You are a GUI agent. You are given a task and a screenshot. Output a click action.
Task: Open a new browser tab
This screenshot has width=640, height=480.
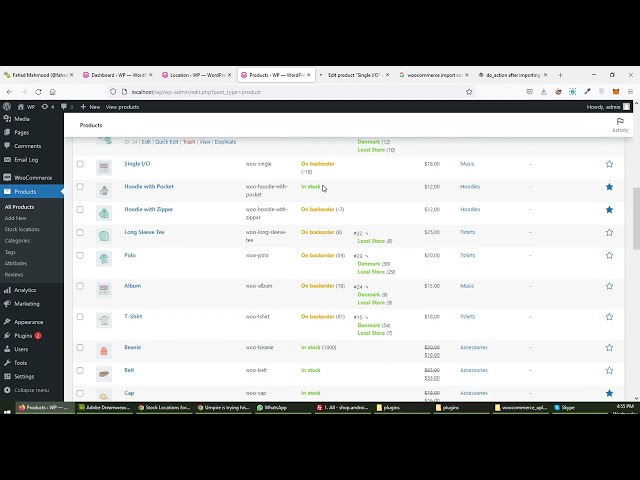point(560,75)
